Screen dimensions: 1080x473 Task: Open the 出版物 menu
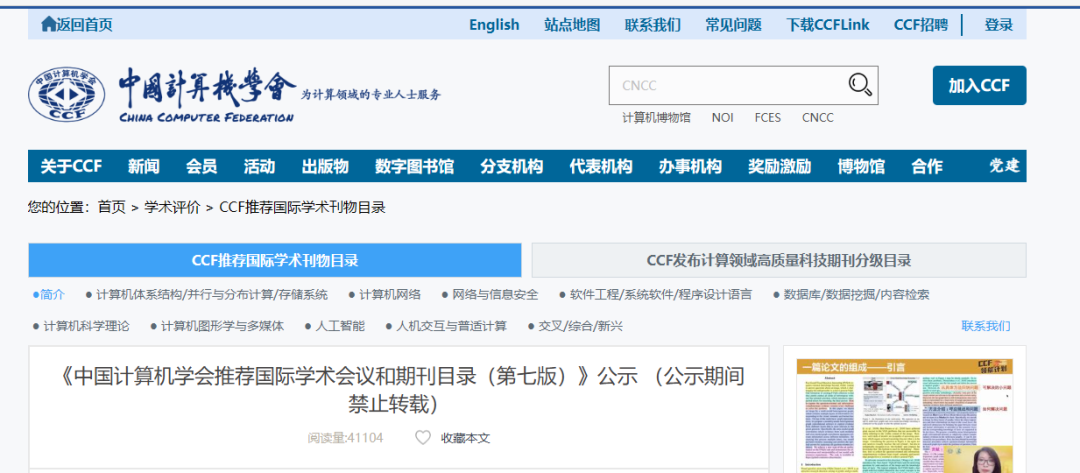(325, 166)
